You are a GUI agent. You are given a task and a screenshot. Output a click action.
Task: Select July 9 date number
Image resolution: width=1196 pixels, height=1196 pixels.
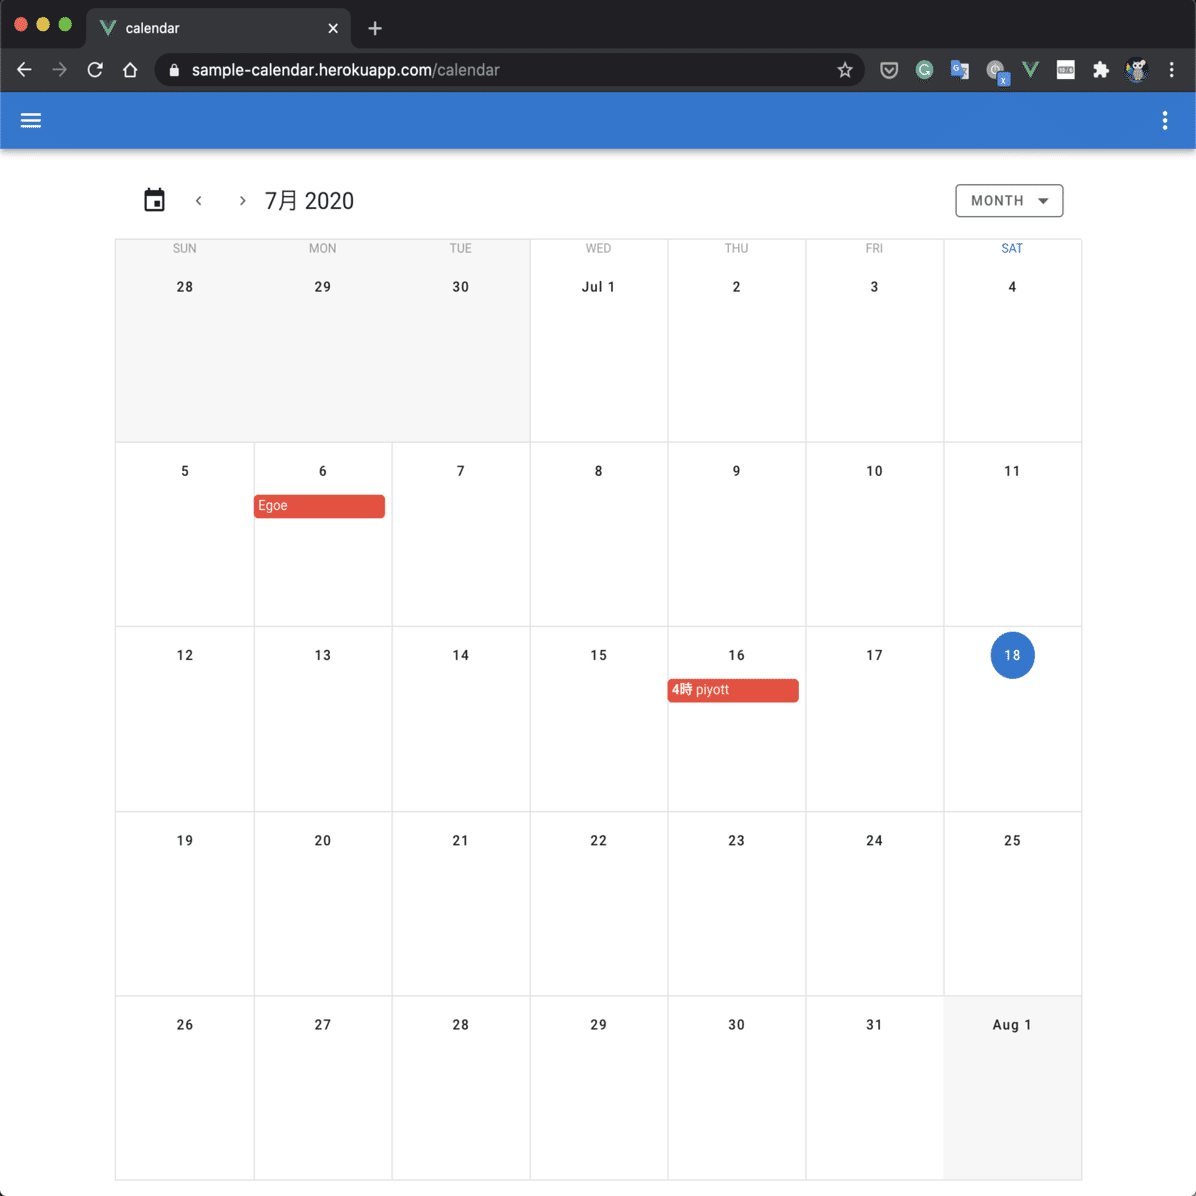click(x=736, y=471)
